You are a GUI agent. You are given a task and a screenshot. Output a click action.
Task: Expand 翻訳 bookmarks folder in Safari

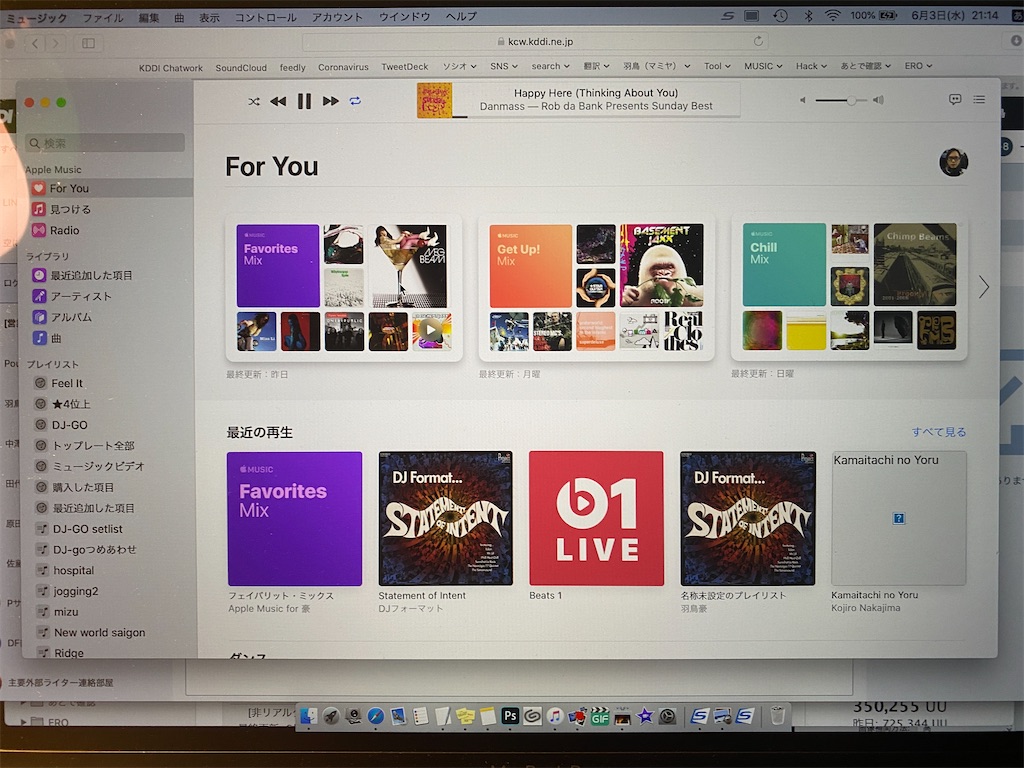pos(596,66)
